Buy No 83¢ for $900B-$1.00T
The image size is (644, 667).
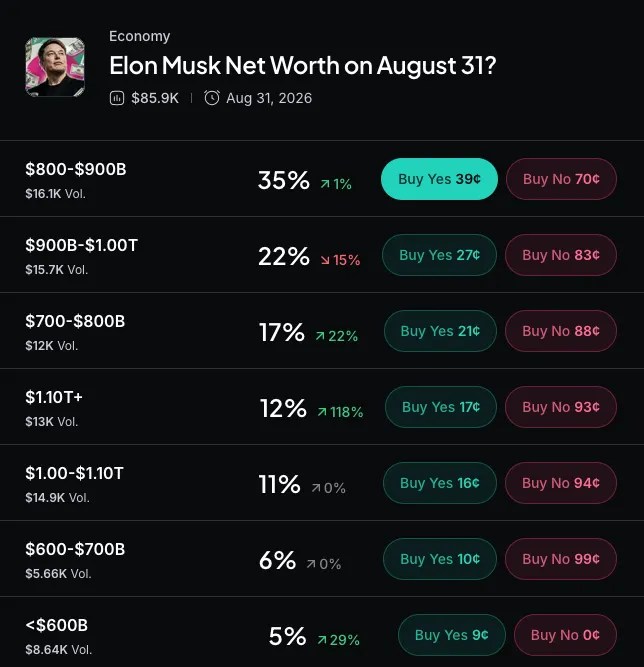(x=561, y=255)
